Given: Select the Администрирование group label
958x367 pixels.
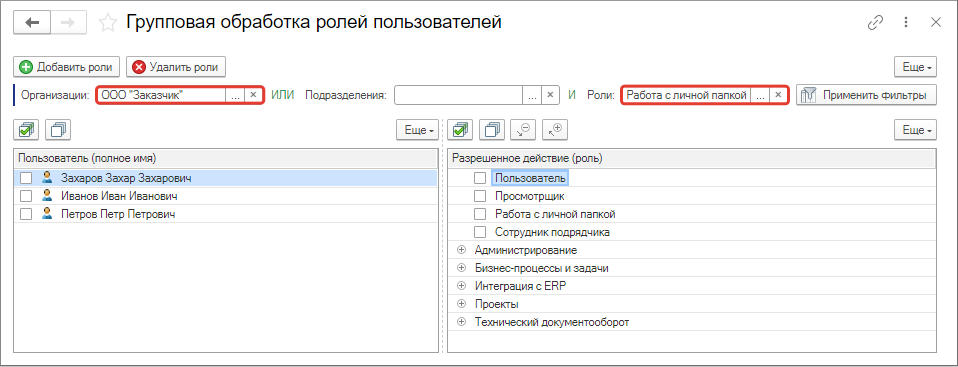Looking at the screenshot, I should (526, 250).
